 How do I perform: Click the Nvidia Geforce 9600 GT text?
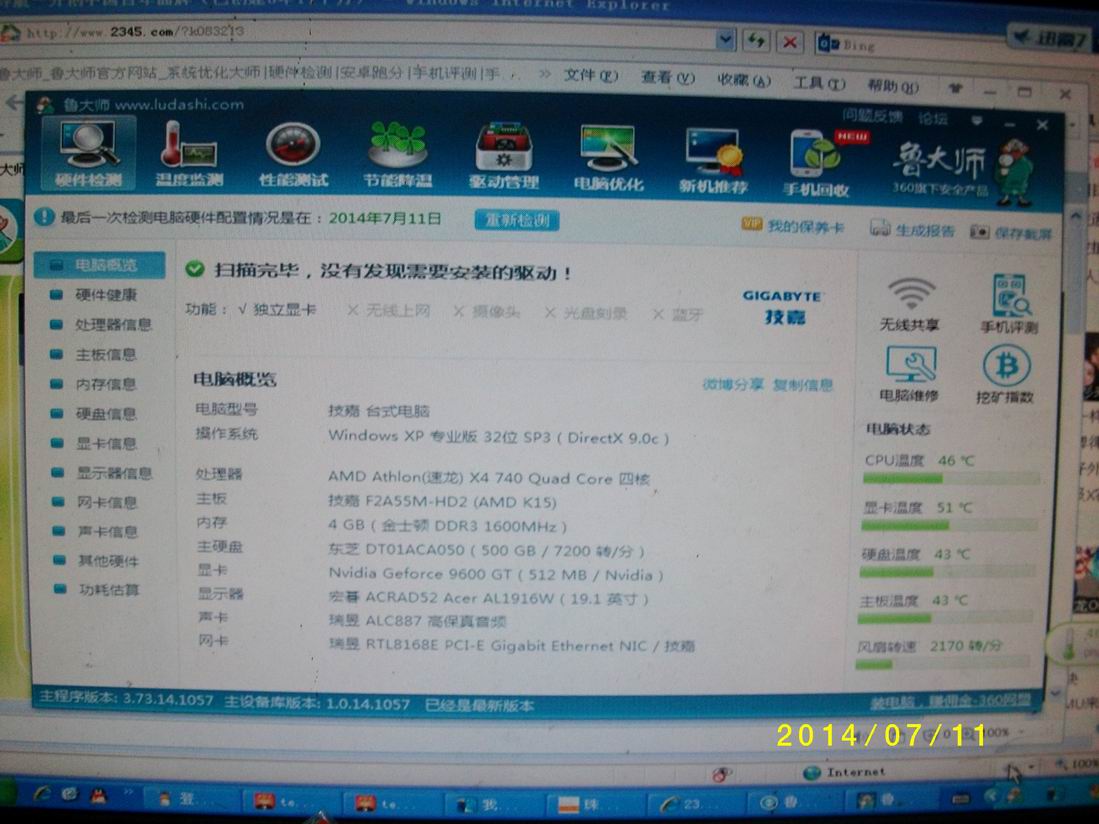tap(496, 575)
